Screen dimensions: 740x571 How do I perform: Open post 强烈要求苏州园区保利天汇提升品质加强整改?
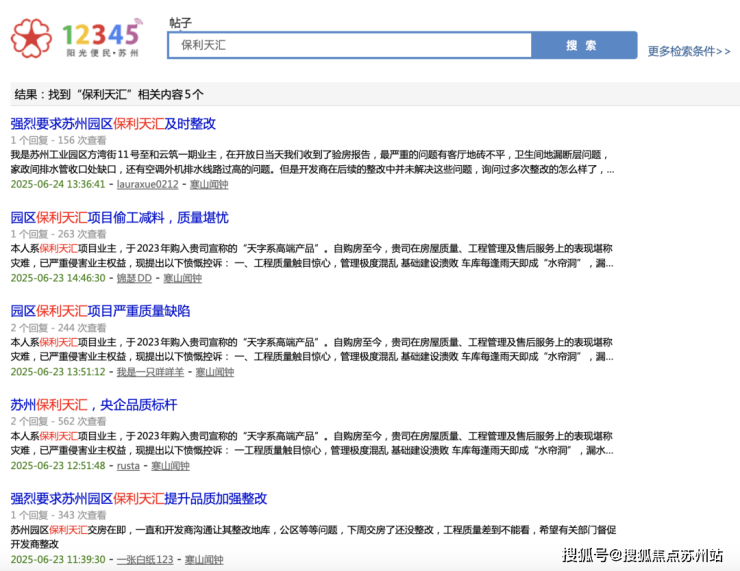(139, 498)
